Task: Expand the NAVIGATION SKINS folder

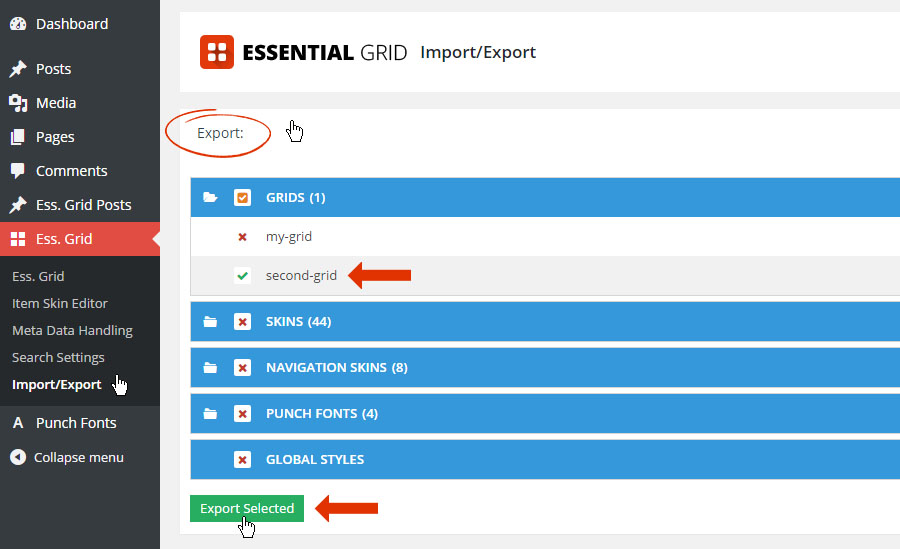Action: click(210, 368)
